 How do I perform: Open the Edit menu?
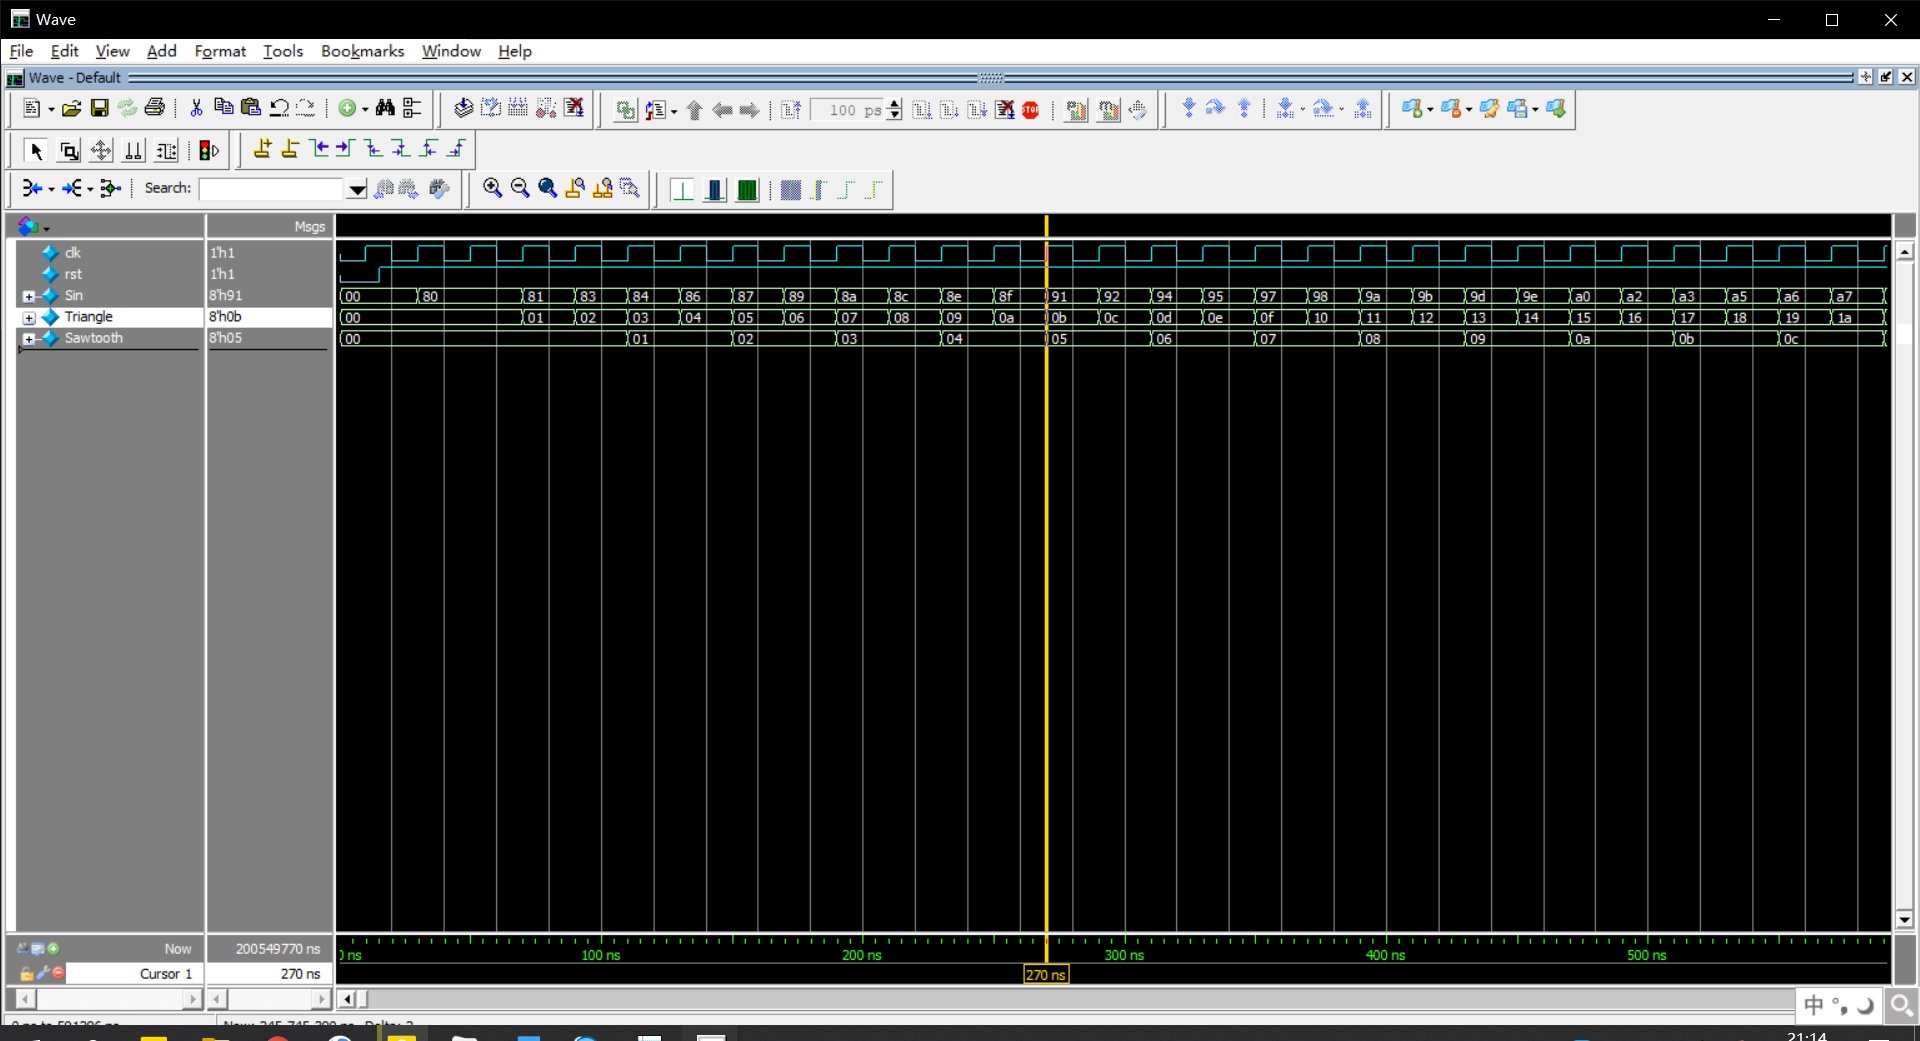pos(64,51)
